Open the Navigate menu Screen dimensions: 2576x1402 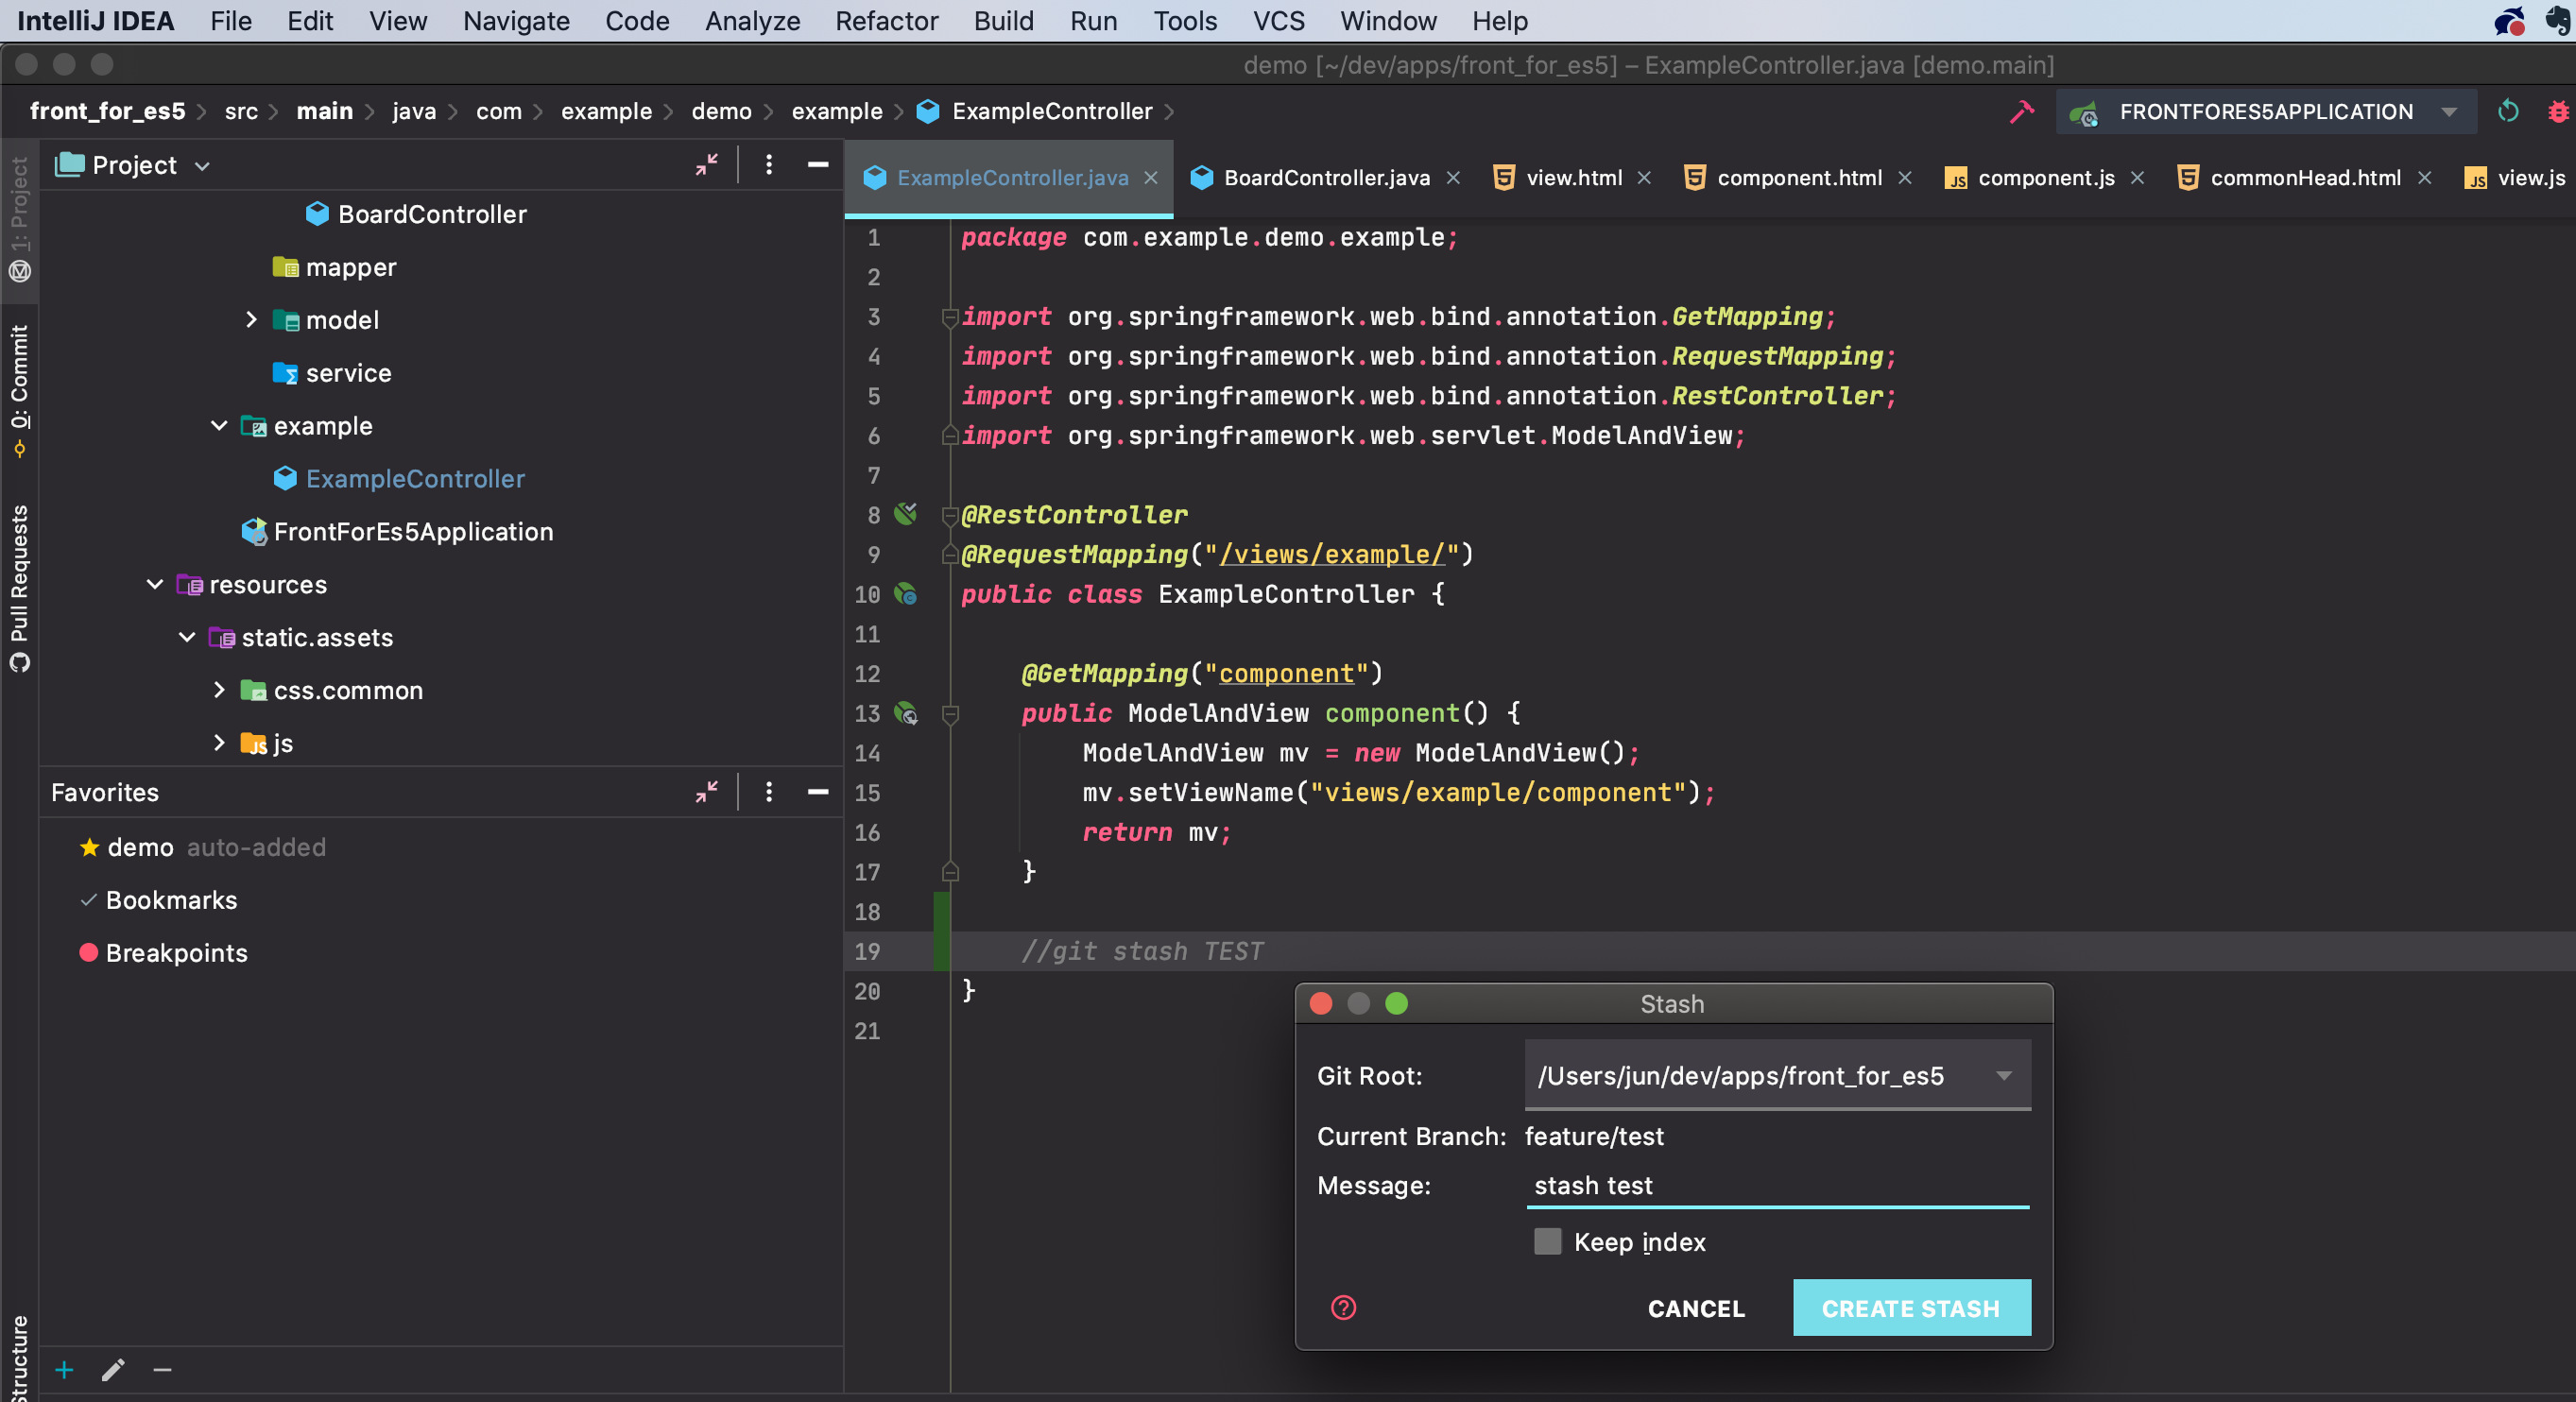[x=516, y=21]
